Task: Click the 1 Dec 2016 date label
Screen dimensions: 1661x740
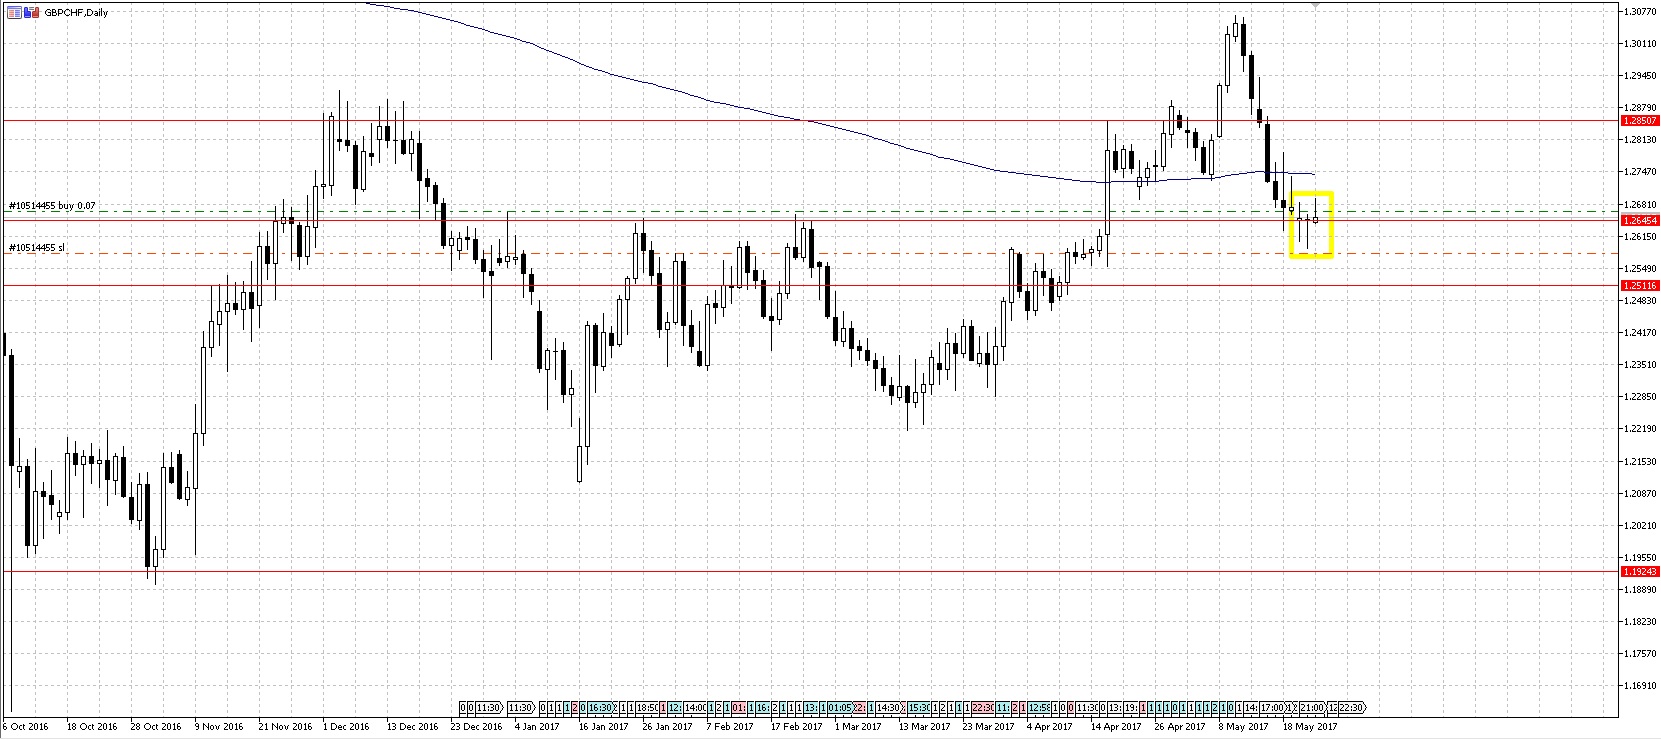Action: click(x=345, y=727)
